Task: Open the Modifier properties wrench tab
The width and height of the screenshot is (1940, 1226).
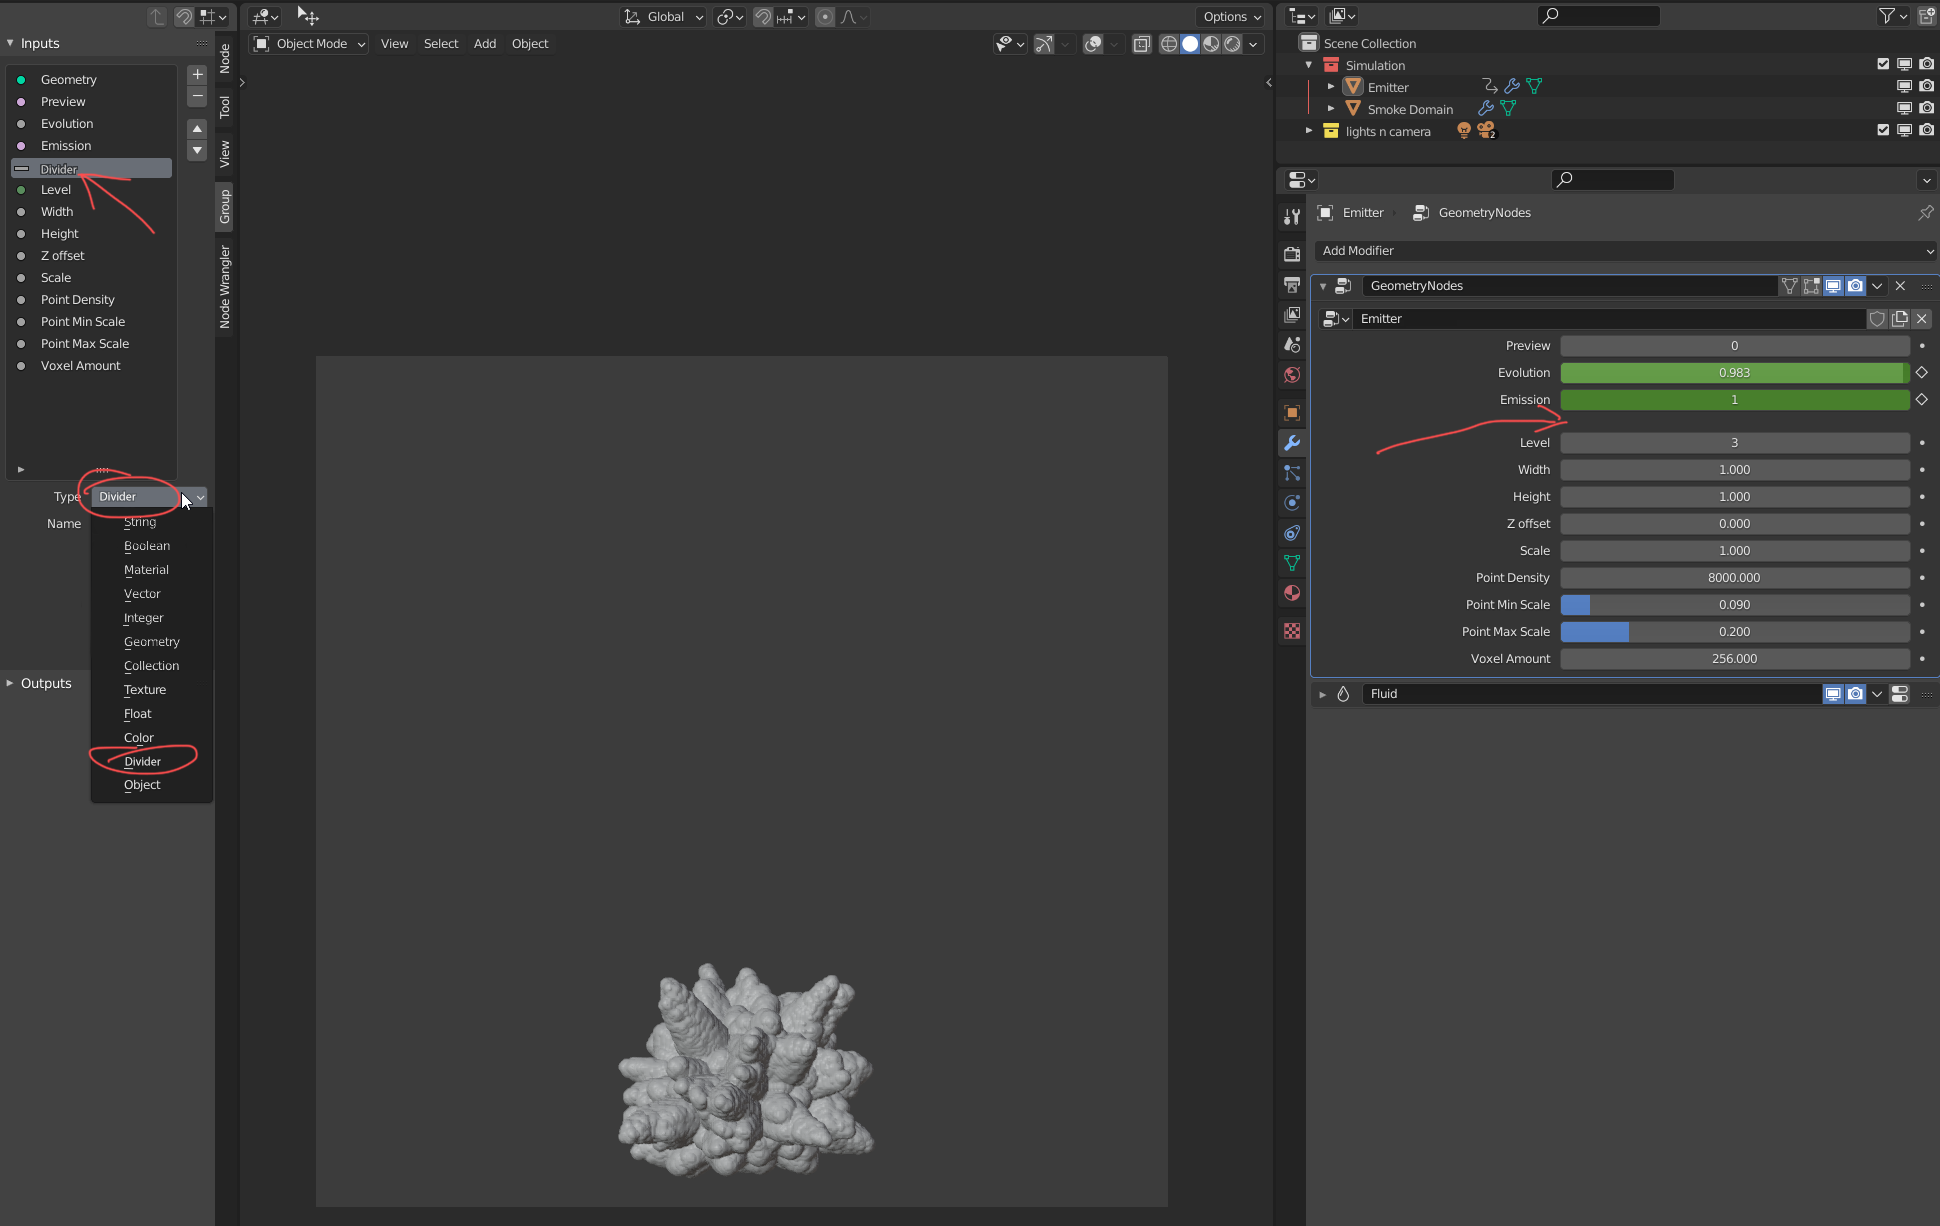Action: coord(1292,443)
